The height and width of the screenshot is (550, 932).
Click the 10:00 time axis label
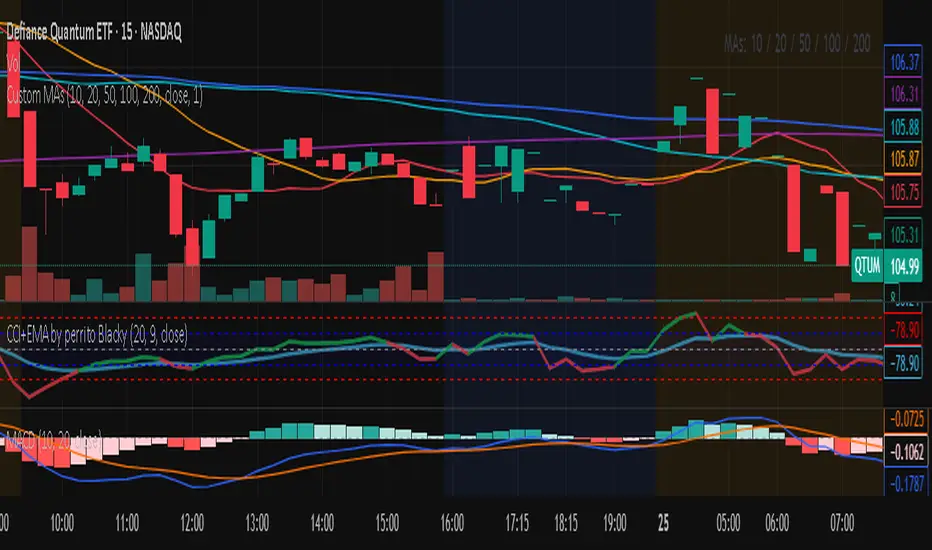[x=62, y=523]
